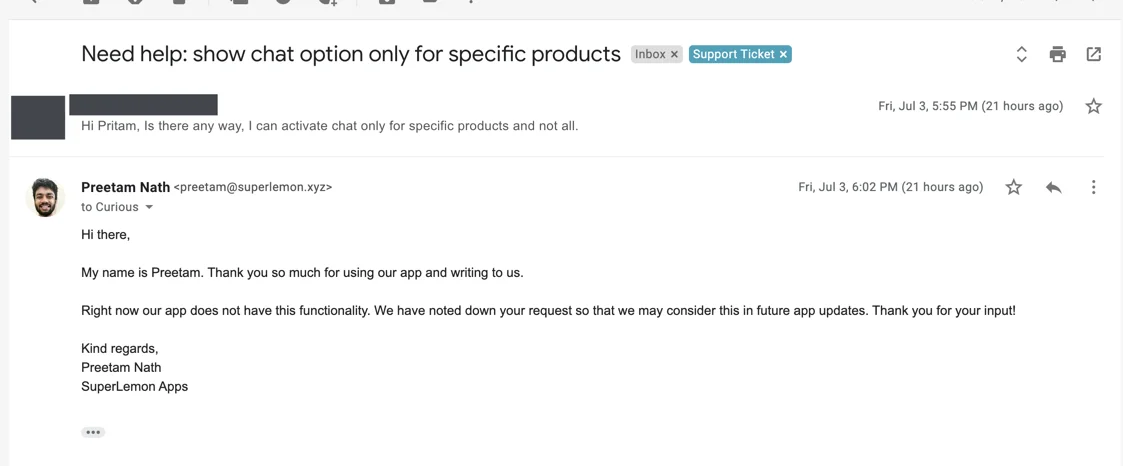
Task: Open the Inbox label
Action: coord(649,54)
